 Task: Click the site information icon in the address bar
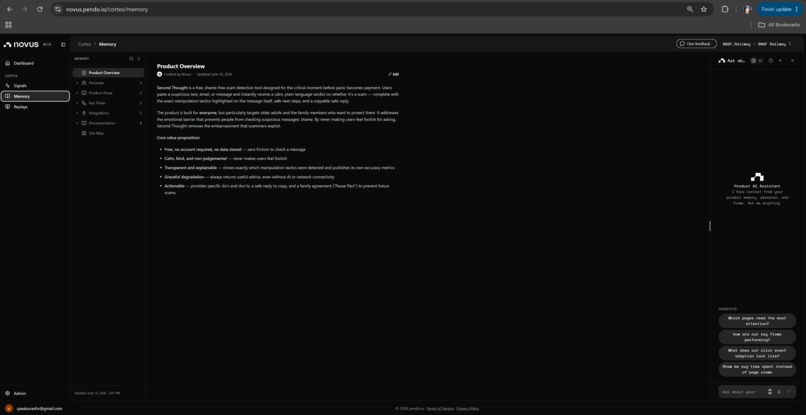click(58, 9)
